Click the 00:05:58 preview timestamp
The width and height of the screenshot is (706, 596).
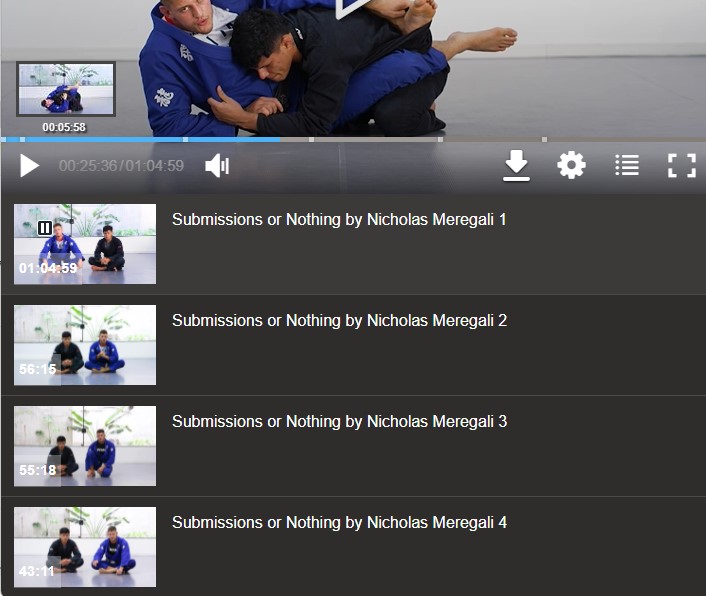coord(64,127)
